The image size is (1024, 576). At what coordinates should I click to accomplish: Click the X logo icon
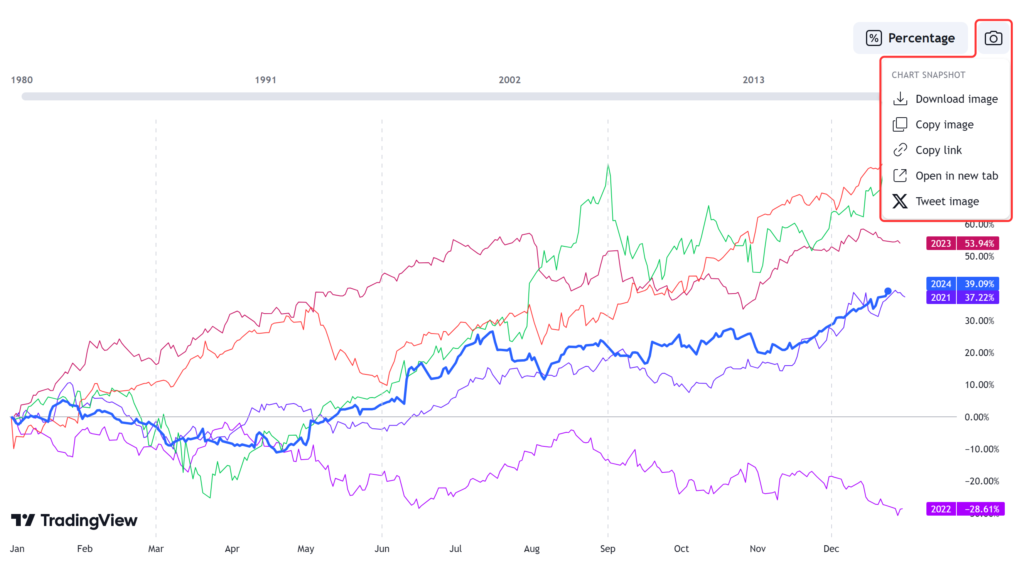coord(900,201)
